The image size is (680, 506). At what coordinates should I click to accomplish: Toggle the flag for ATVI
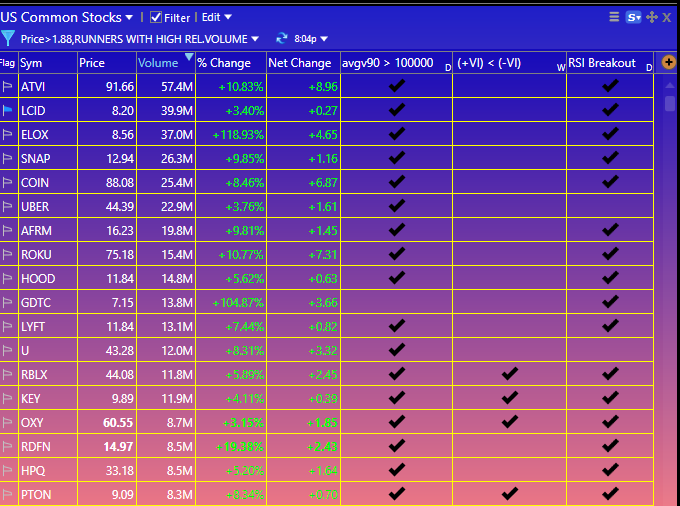[x=7, y=87]
